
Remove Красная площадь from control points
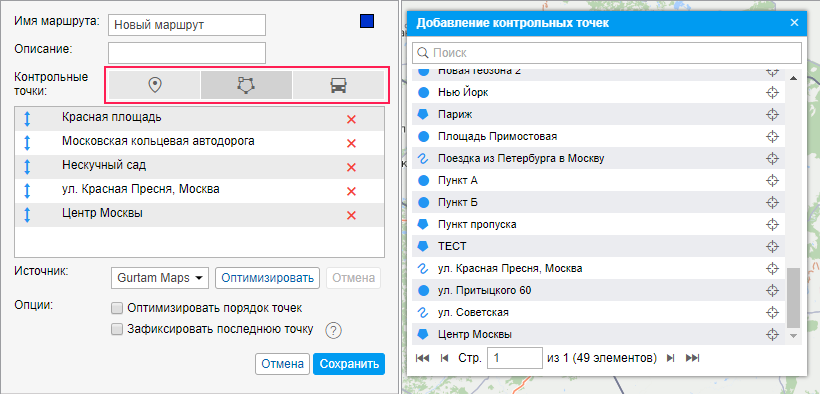coord(351,119)
